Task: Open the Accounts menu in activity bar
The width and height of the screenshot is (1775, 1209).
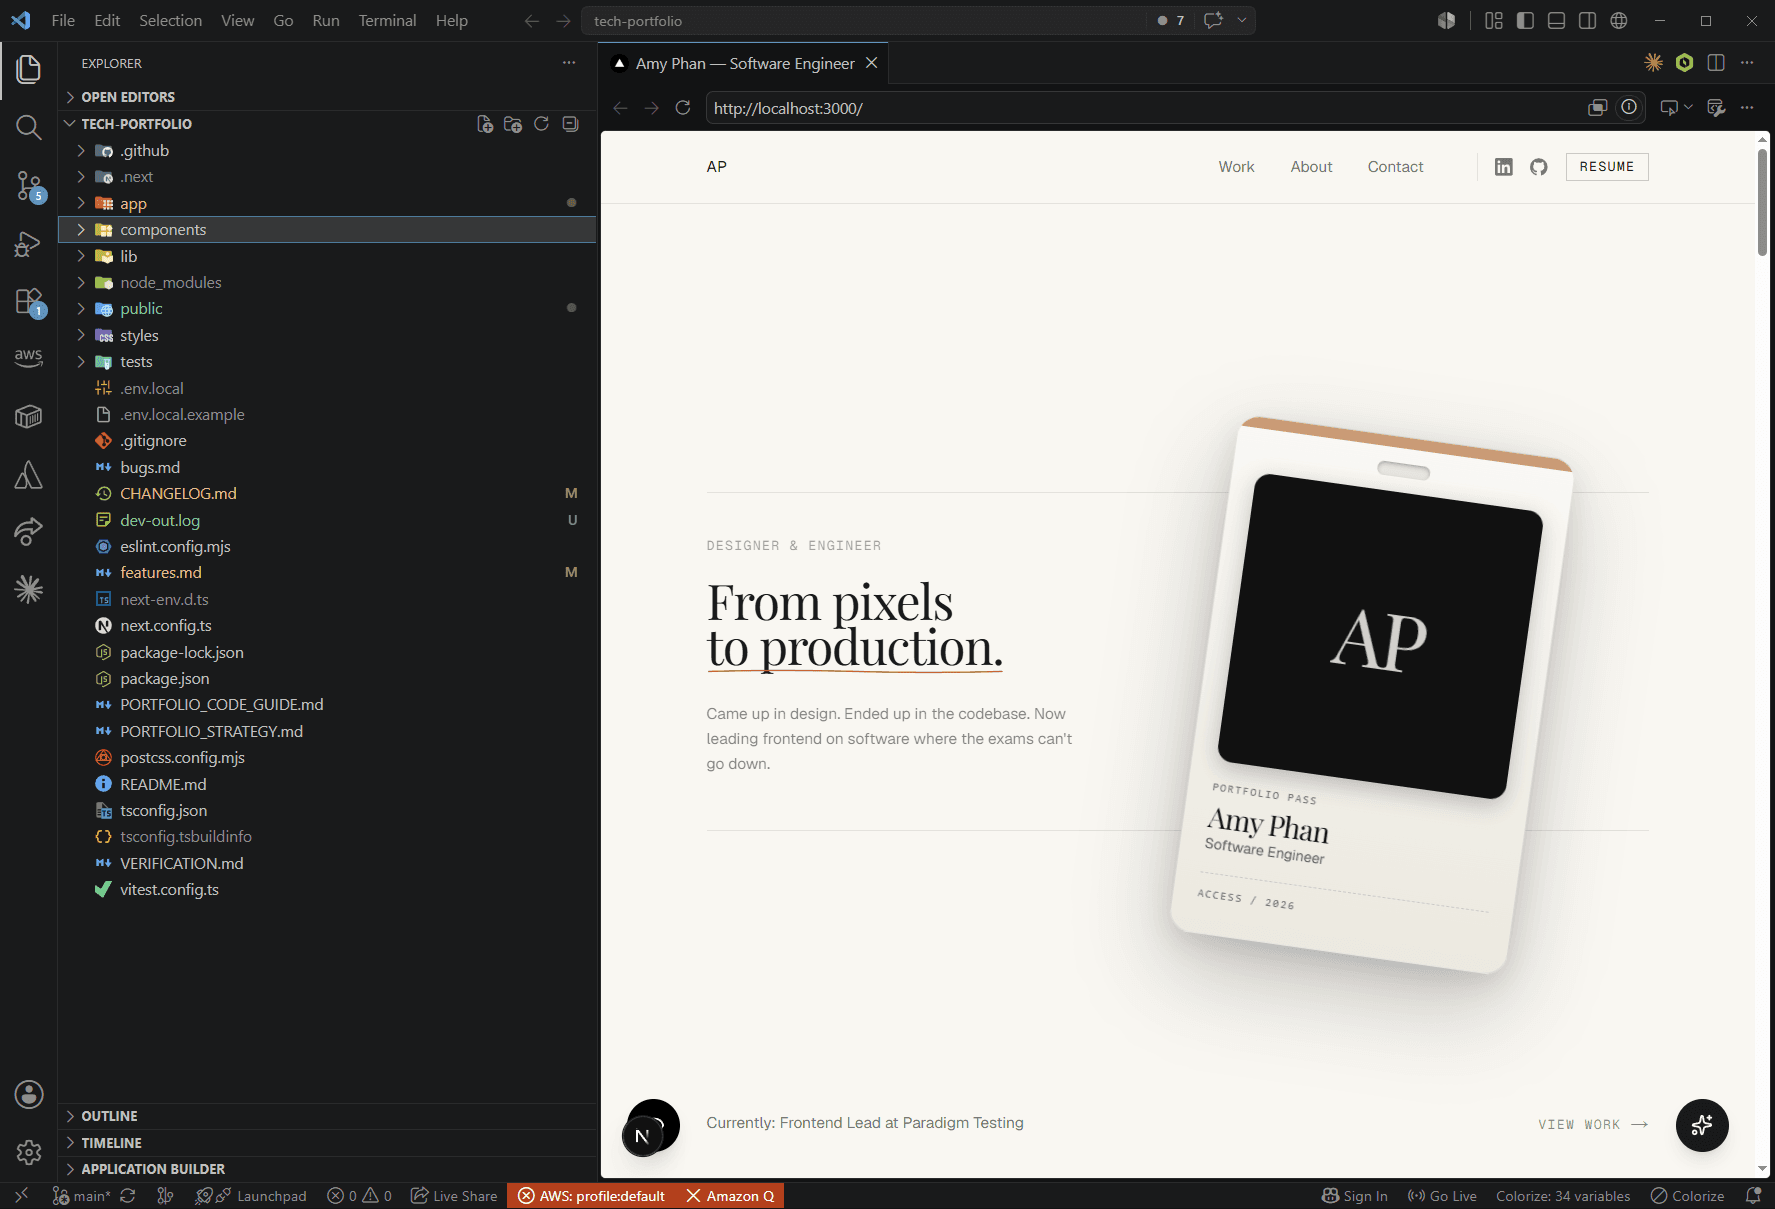Action: [x=29, y=1094]
